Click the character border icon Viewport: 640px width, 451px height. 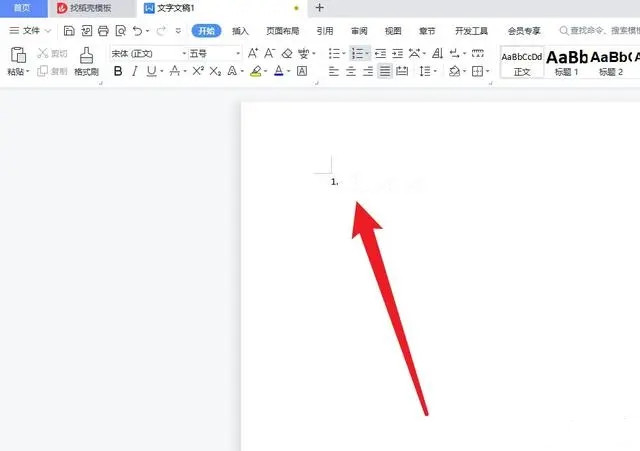click(x=302, y=71)
